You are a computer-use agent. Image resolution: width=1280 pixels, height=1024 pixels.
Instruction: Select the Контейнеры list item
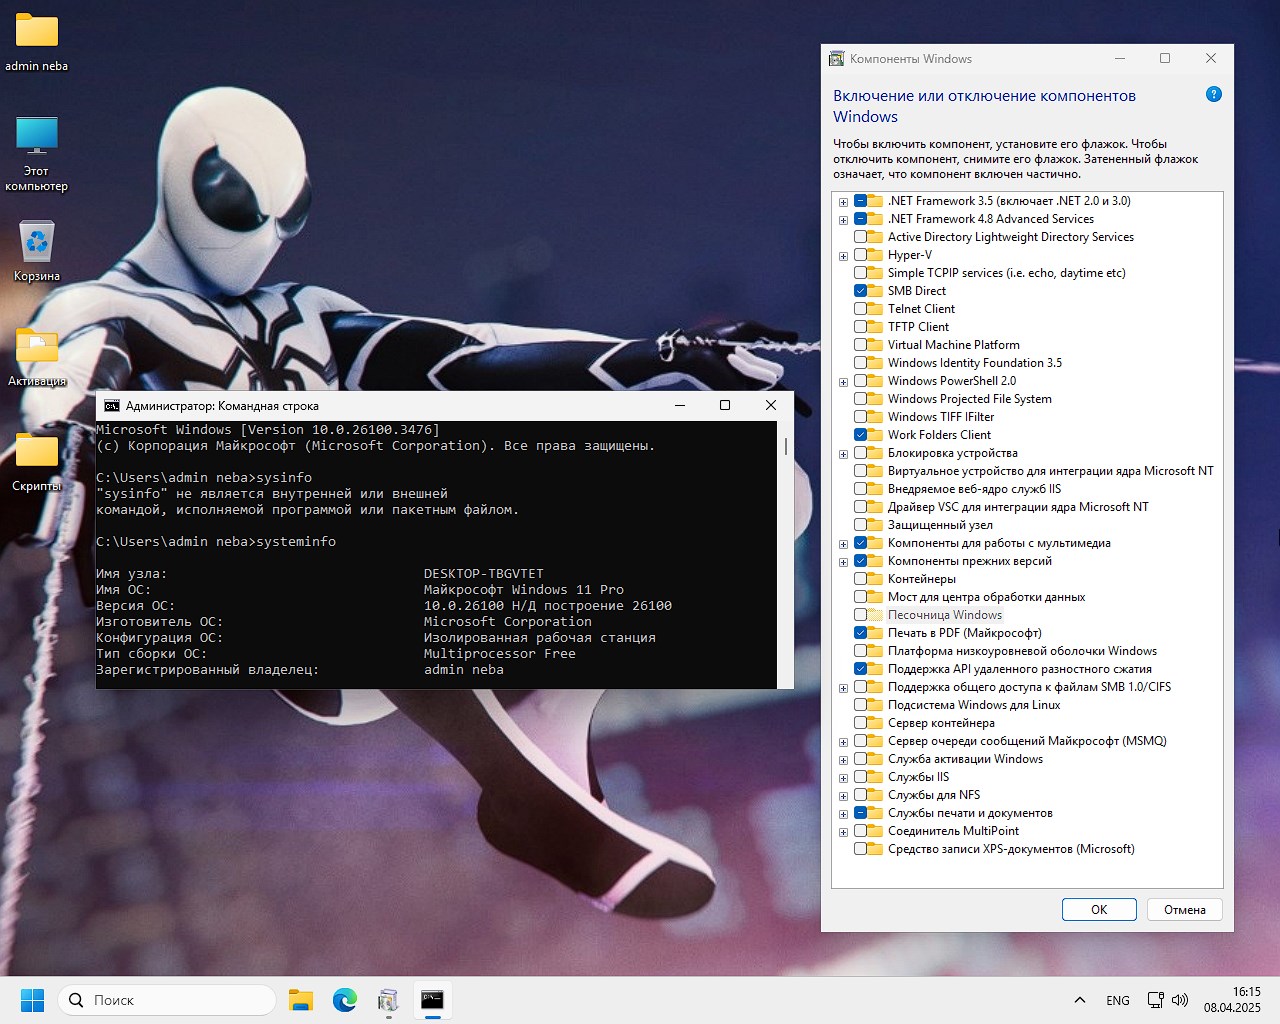(921, 579)
